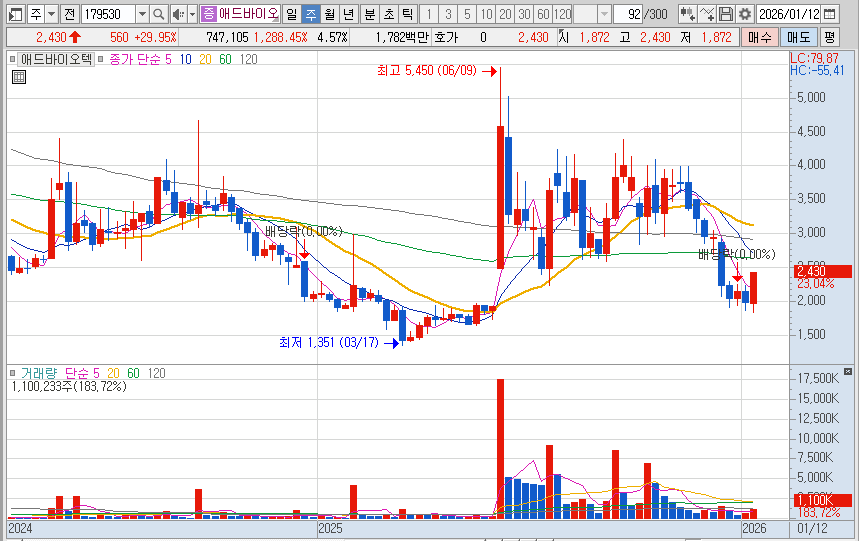Expand the stock code history dropdown
The height and width of the screenshot is (541, 859).
142,14
